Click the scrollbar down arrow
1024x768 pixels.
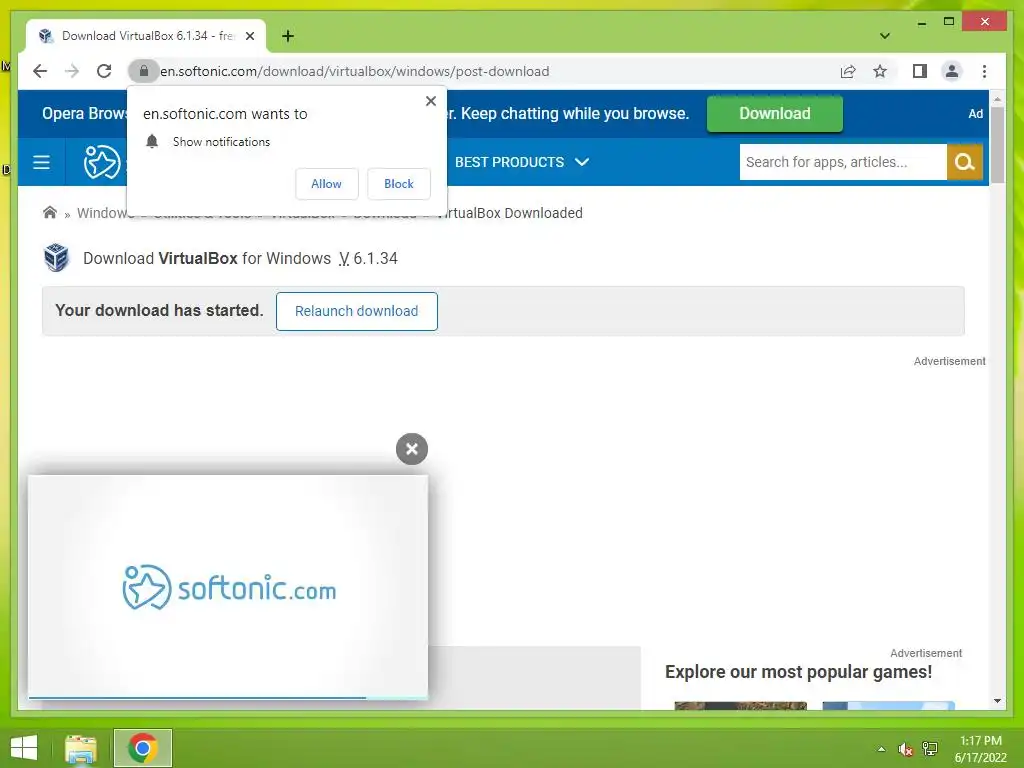(997, 701)
